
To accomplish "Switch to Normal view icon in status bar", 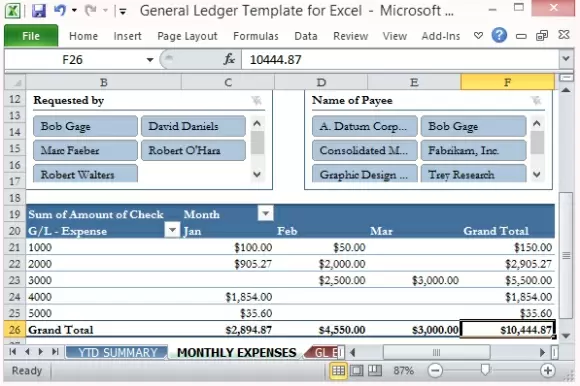I will pos(338,370).
